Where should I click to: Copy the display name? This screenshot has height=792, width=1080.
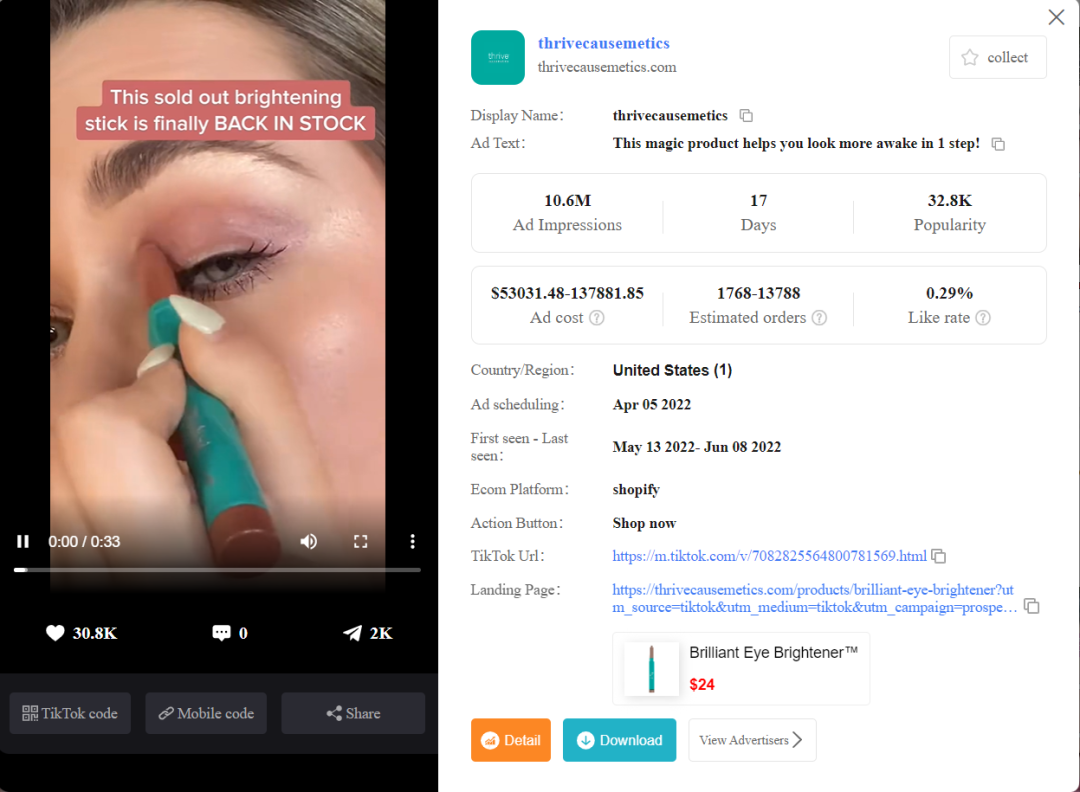tap(746, 115)
